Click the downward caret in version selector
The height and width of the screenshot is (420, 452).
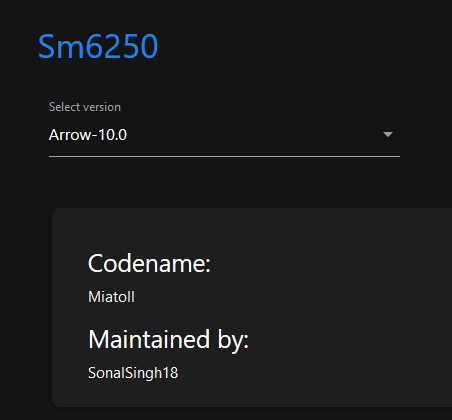[x=388, y=134]
